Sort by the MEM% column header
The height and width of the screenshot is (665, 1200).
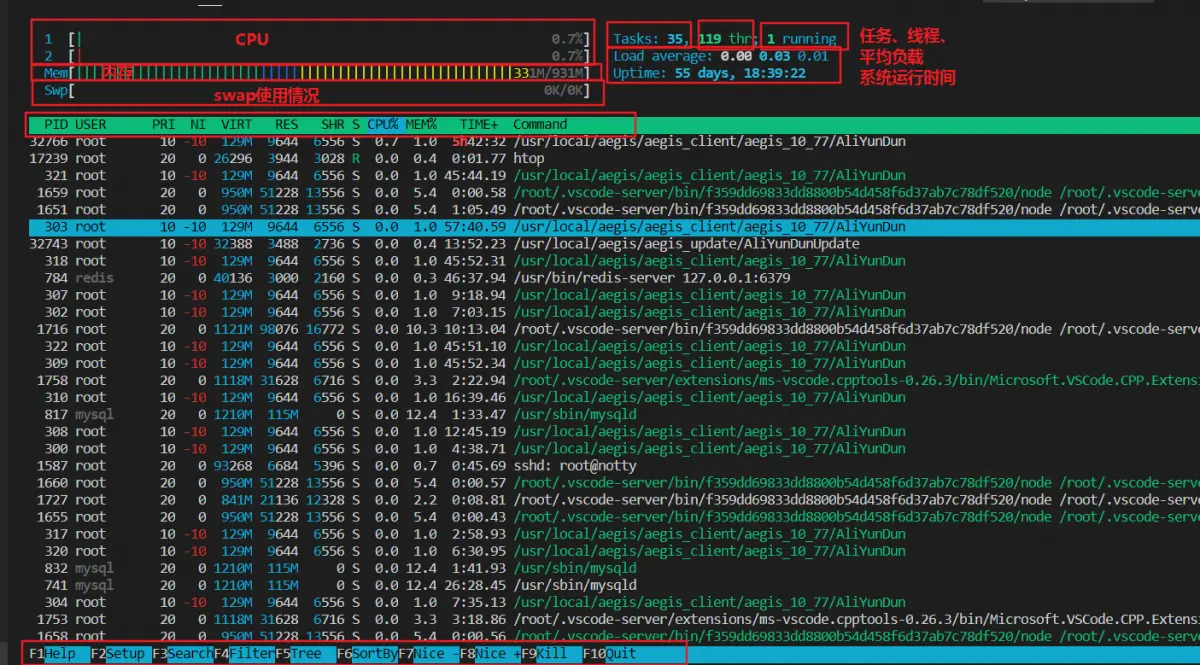(421, 125)
